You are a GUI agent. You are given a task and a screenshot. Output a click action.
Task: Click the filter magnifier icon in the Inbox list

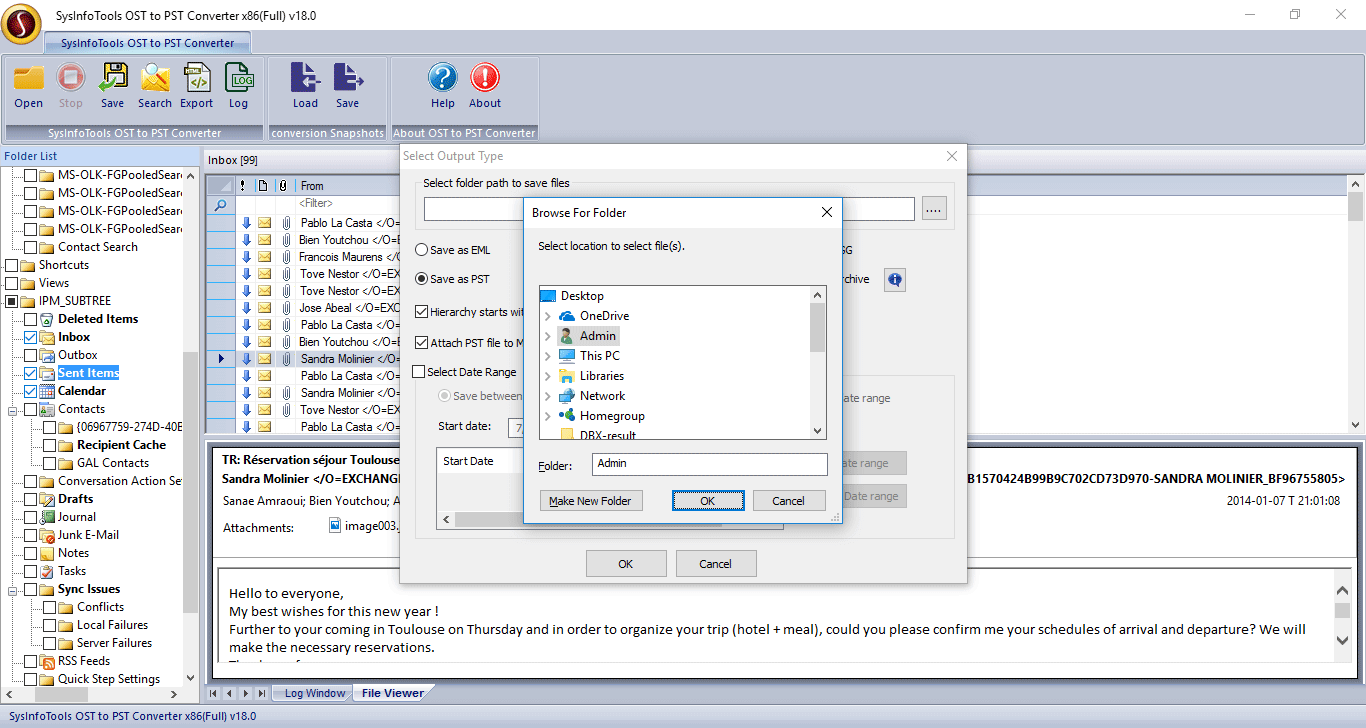[221, 204]
